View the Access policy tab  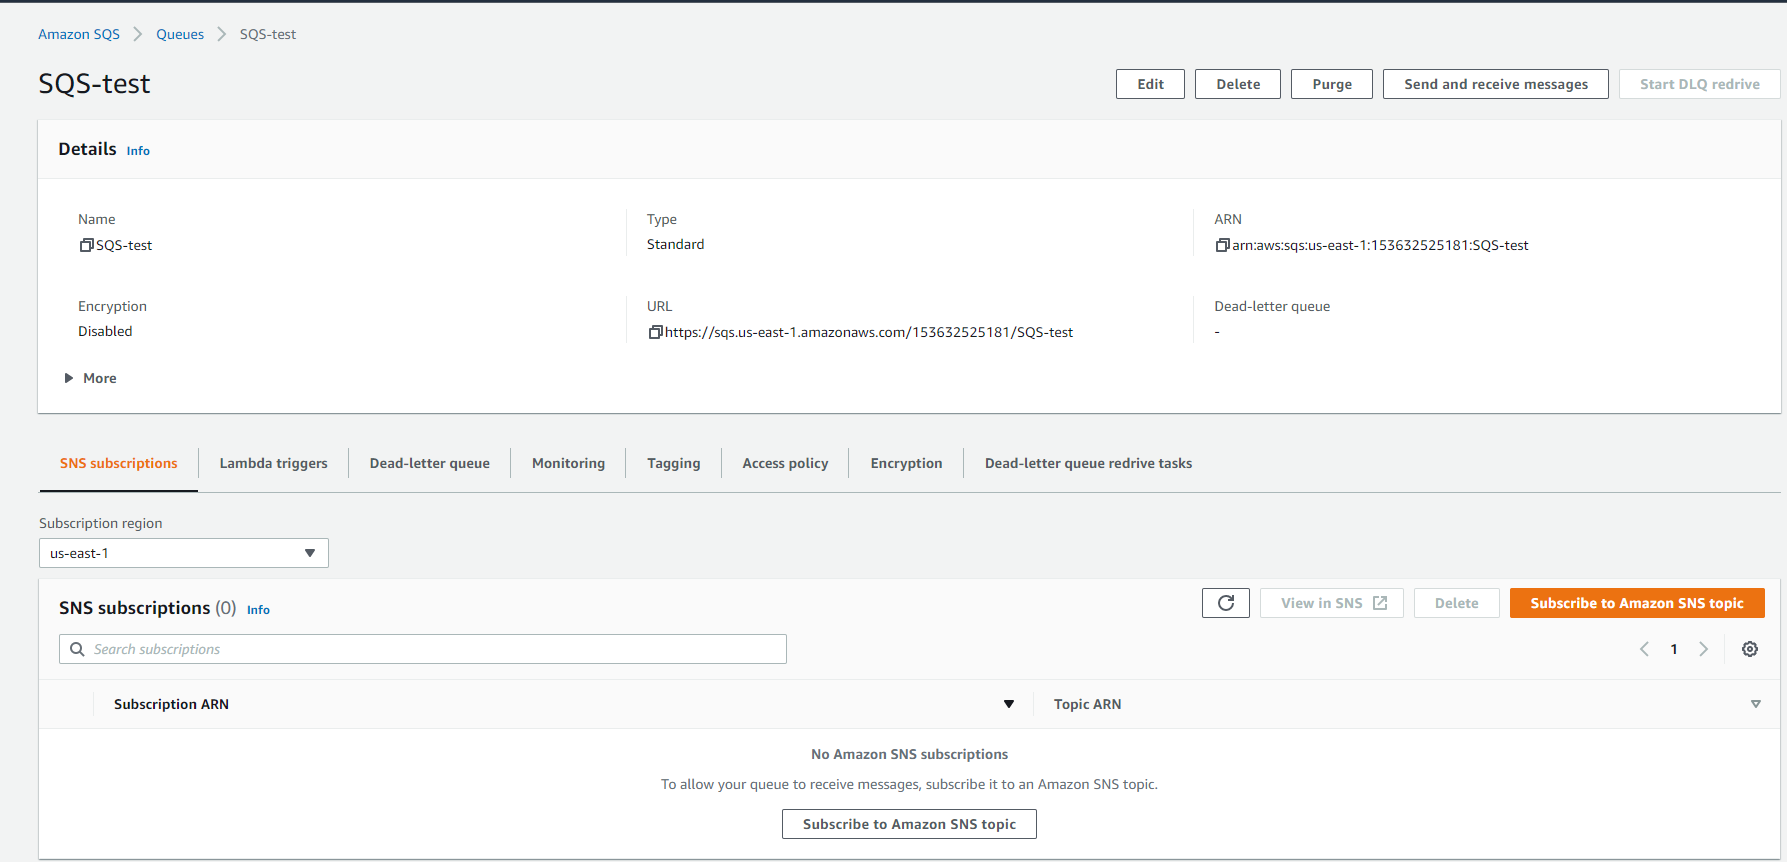[x=785, y=463]
